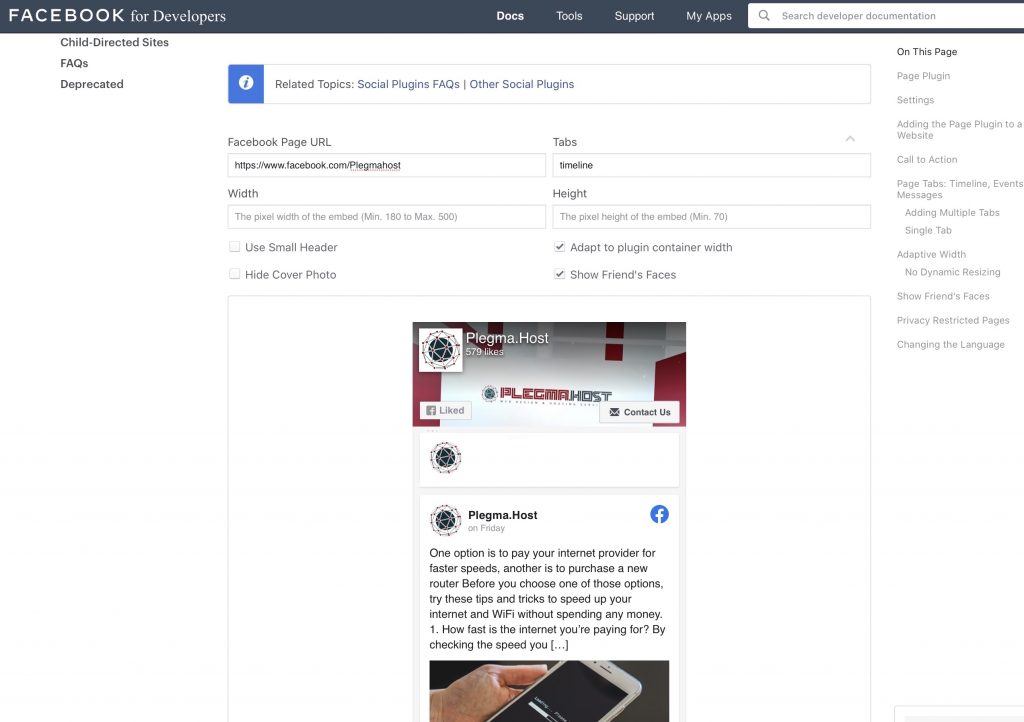Click the Plegma.Host post author avatar

445,520
